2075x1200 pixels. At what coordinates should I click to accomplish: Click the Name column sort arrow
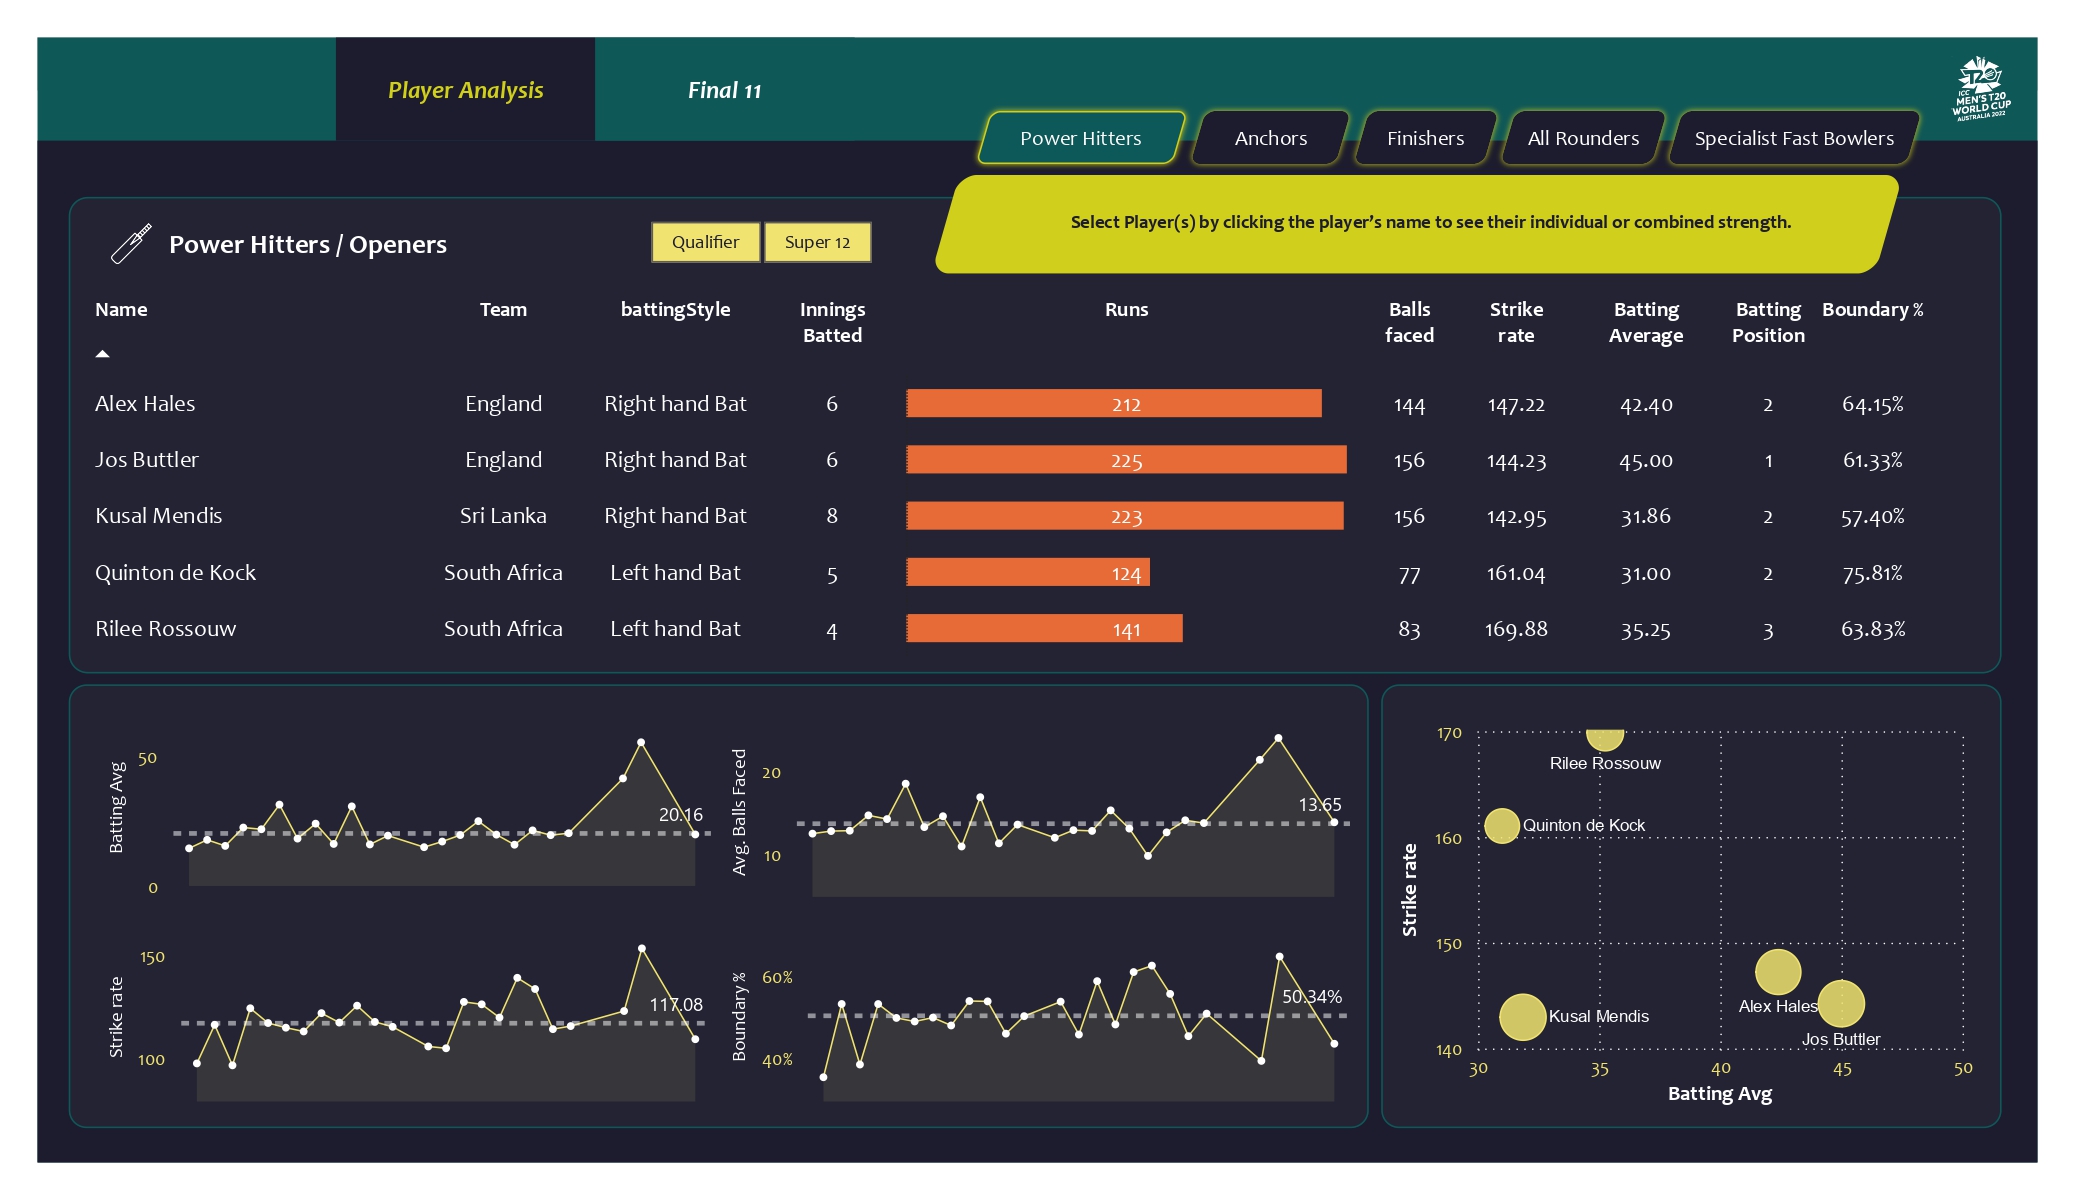pos(102,354)
